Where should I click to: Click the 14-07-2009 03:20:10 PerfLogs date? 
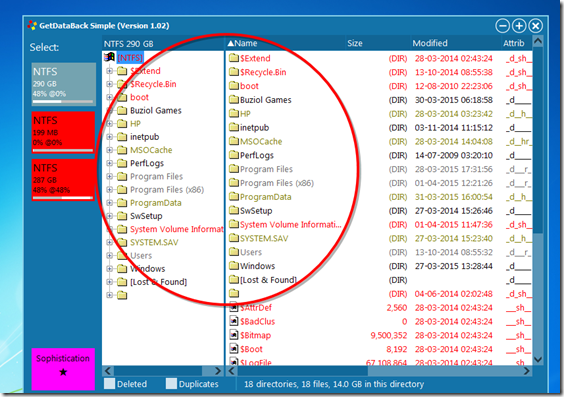tap(454, 155)
